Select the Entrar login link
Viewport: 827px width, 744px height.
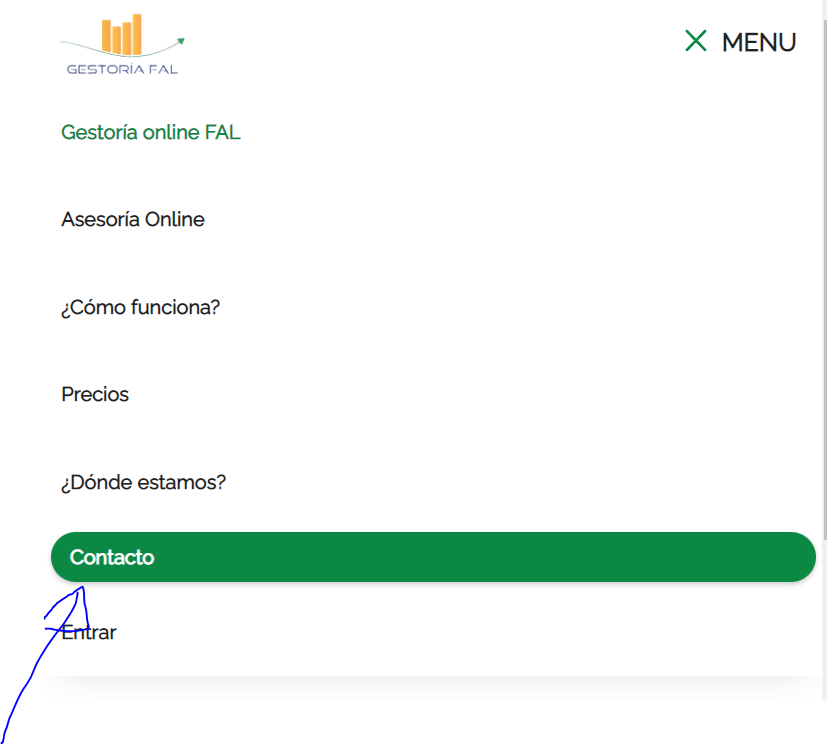pyautogui.click(x=89, y=632)
